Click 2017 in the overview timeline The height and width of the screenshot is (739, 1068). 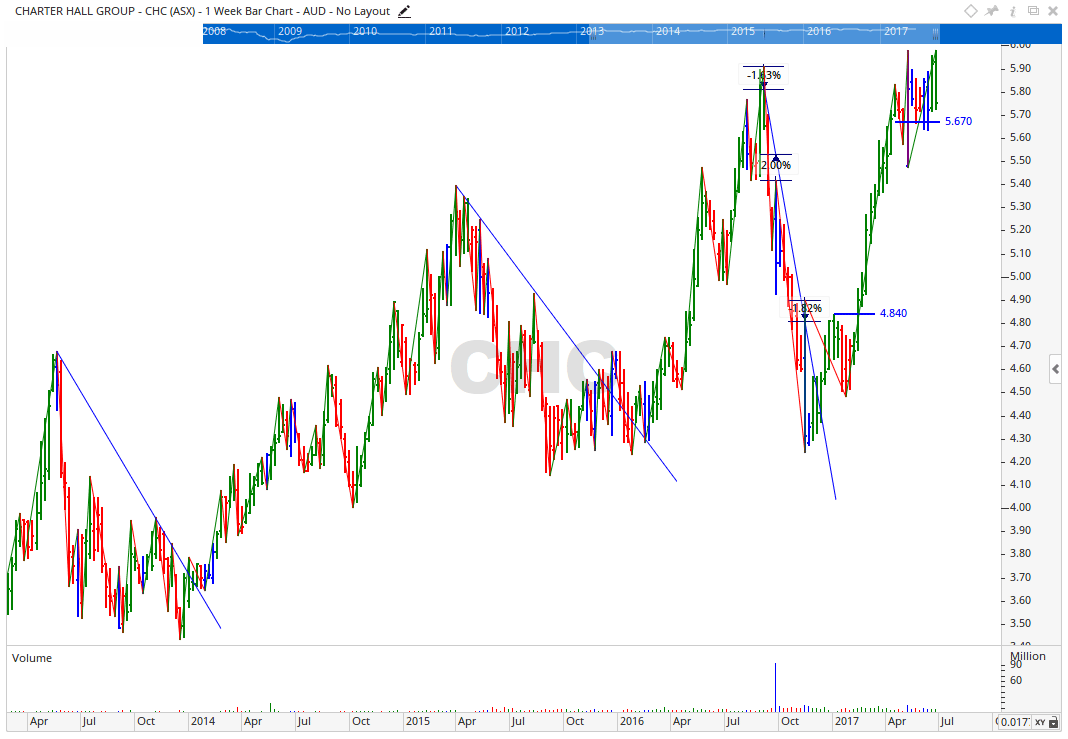point(896,31)
